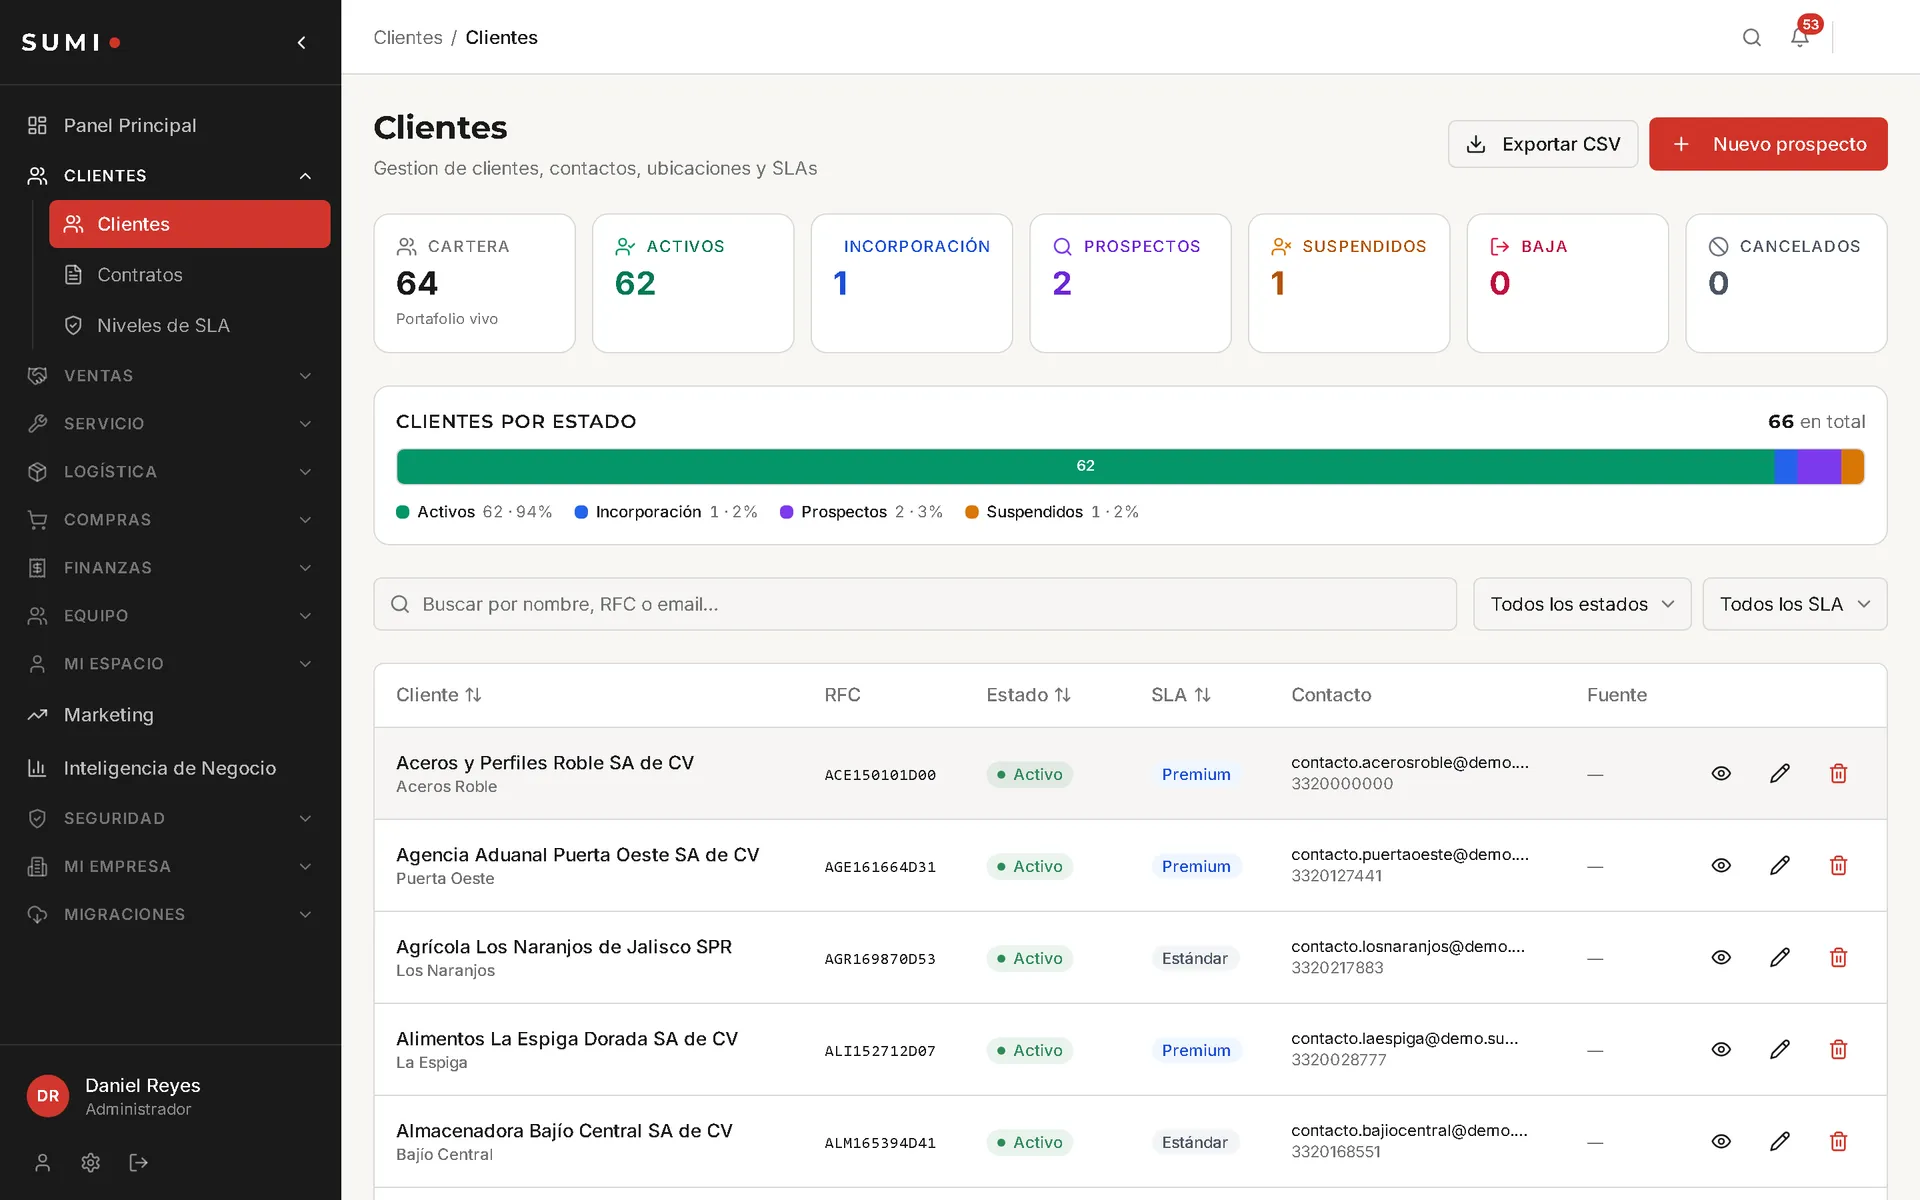Image resolution: width=1920 pixels, height=1200 pixels.
Task: Click the orange Suspendidos bar segment
Action: (1853, 466)
